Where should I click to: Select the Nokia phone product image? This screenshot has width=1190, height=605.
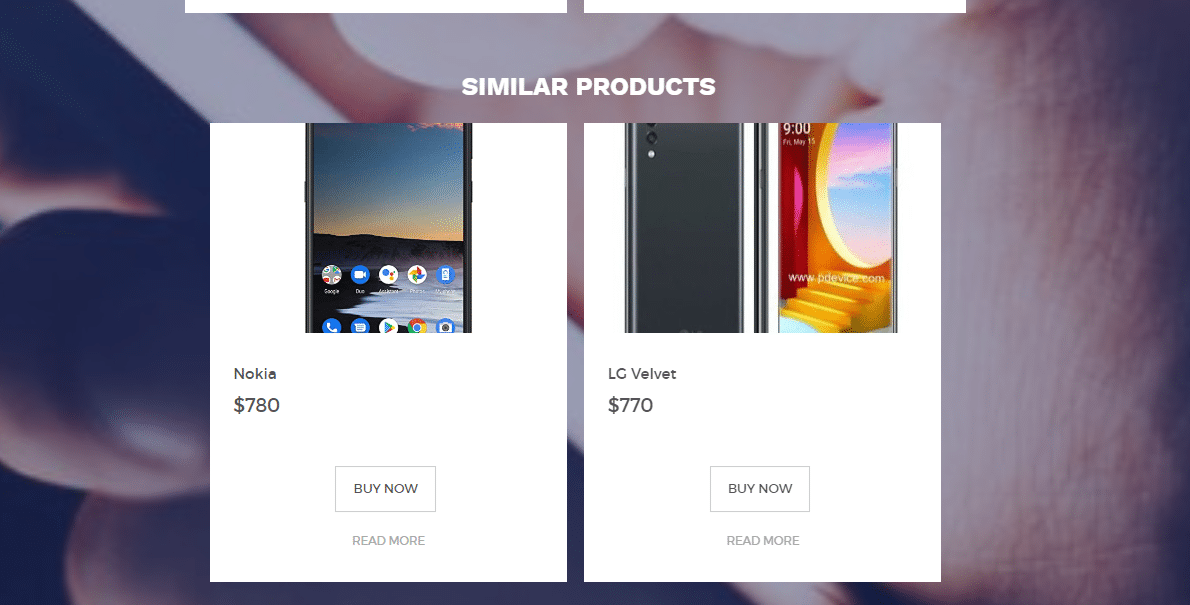(389, 228)
